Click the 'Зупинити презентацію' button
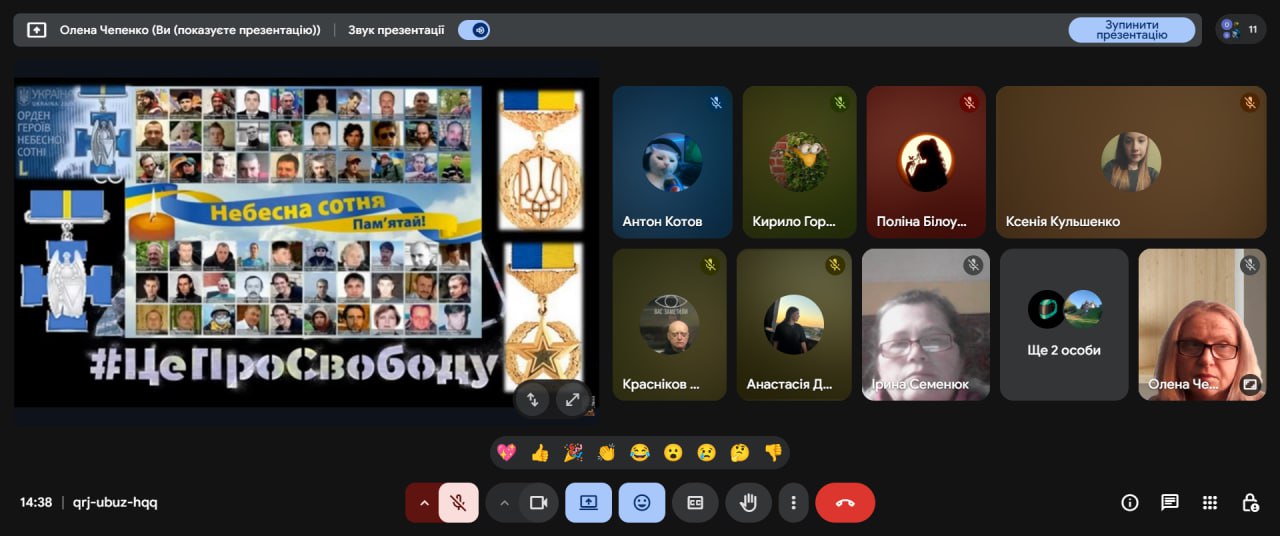Screen dimensions: 1280x536 click(1131, 30)
